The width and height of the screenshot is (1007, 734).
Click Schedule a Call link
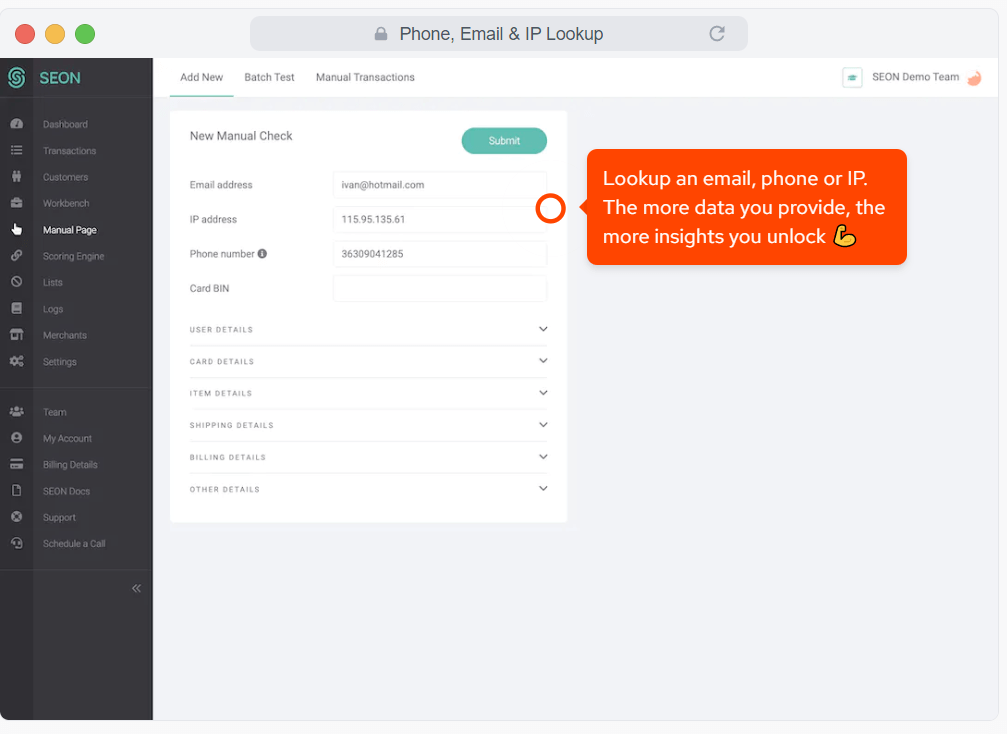(74, 543)
